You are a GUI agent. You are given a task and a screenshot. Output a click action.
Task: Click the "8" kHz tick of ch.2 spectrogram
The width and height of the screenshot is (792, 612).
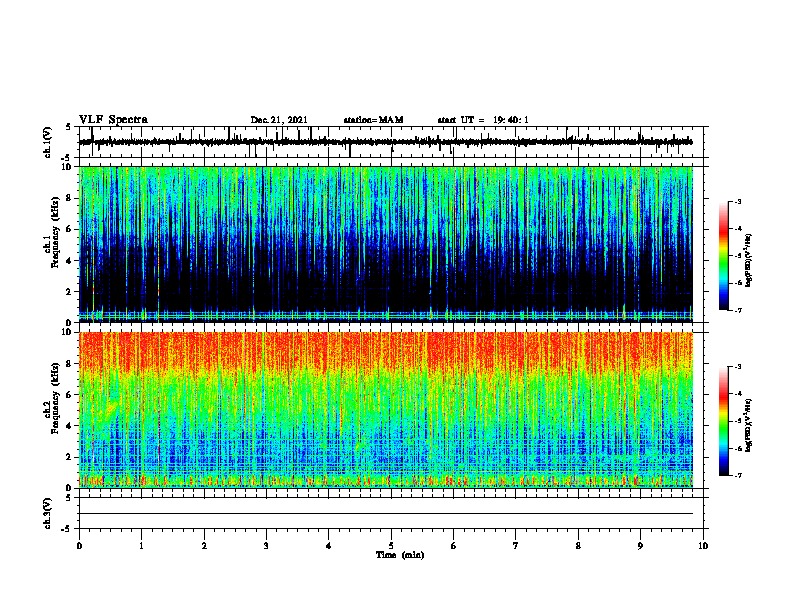[x=70, y=364]
